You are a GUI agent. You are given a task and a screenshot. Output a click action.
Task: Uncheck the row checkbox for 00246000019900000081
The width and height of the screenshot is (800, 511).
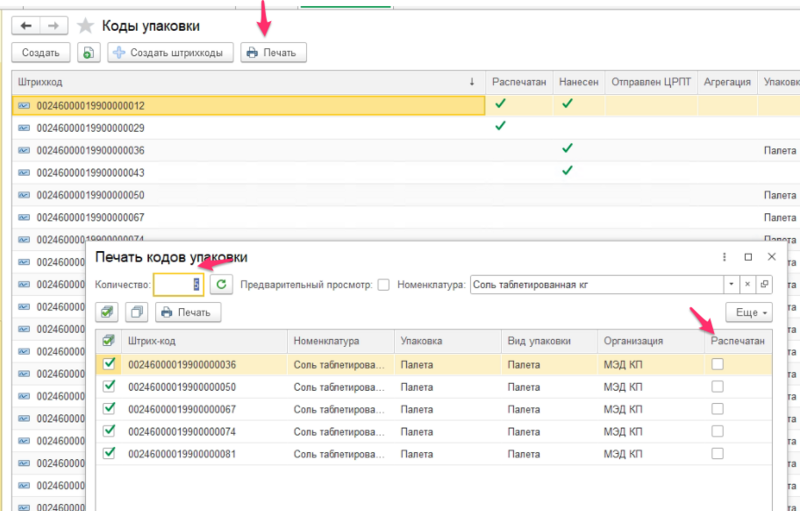pyautogui.click(x=109, y=453)
